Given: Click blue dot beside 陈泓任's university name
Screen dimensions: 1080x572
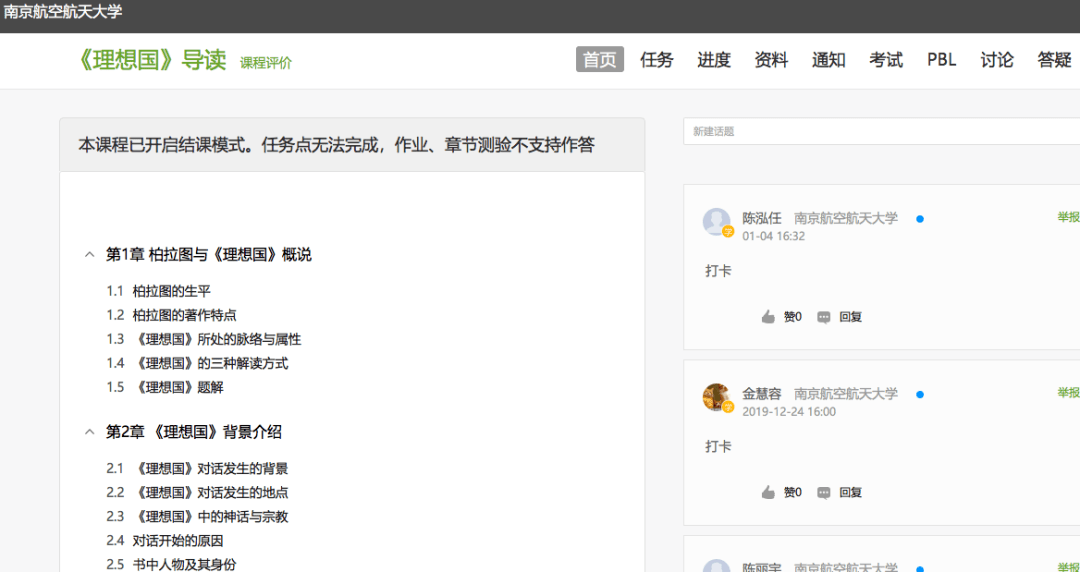Looking at the screenshot, I should coord(920,219).
